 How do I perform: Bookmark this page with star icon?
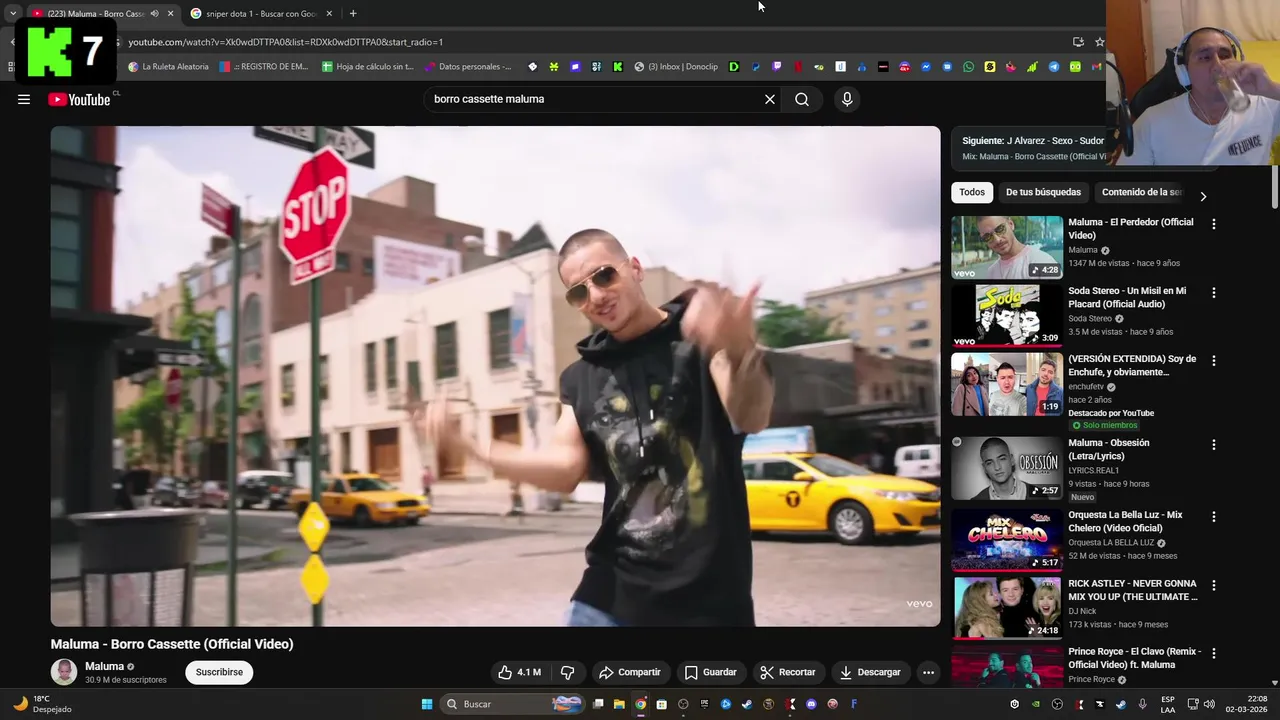point(1099,42)
